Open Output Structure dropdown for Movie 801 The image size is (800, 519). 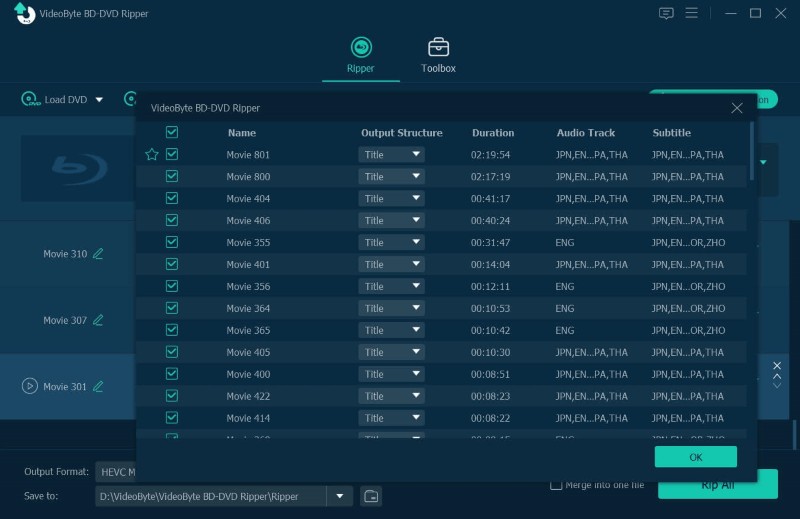pos(391,155)
